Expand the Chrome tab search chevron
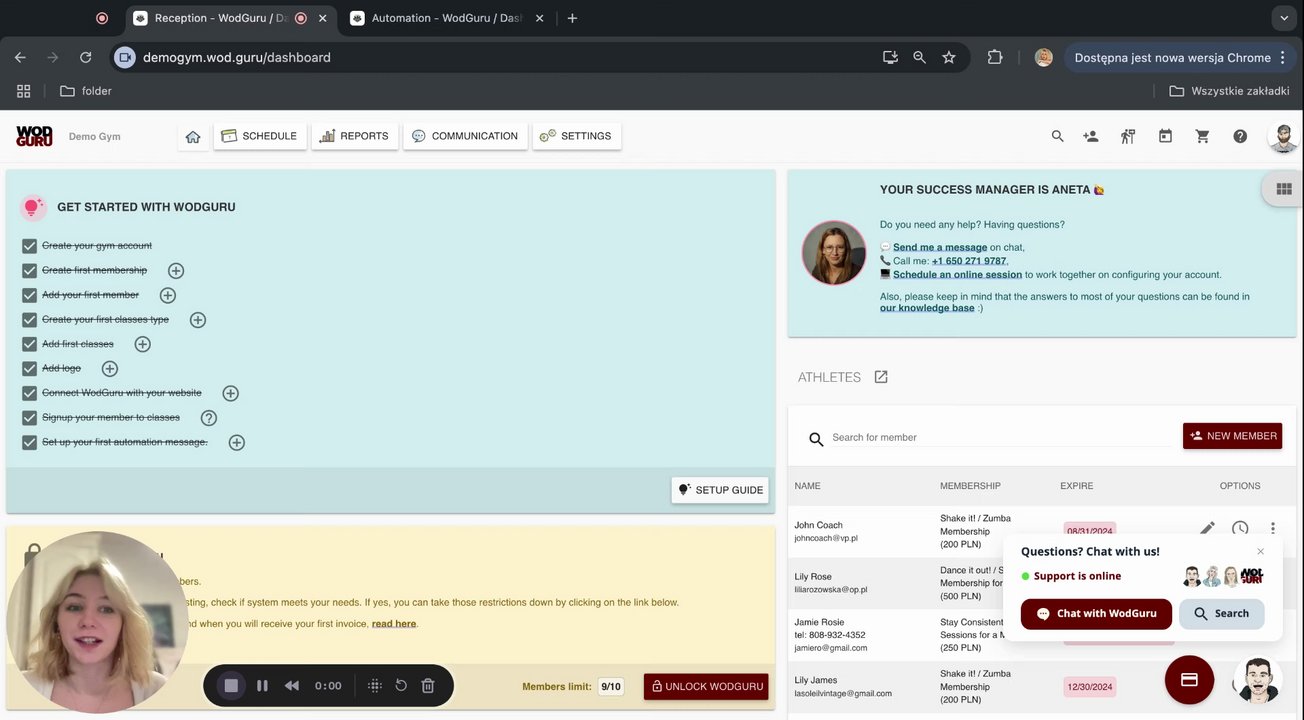The width and height of the screenshot is (1304, 720). point(1284,18)
